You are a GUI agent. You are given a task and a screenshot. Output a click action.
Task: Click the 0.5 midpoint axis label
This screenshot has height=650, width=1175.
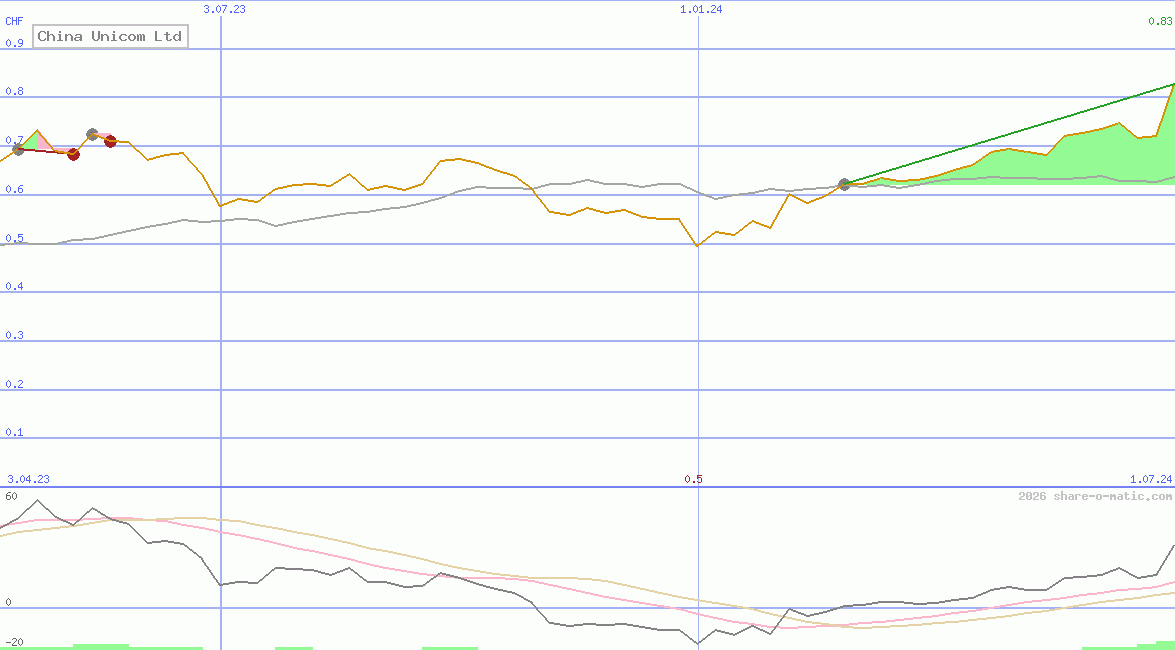coord(693,479)
